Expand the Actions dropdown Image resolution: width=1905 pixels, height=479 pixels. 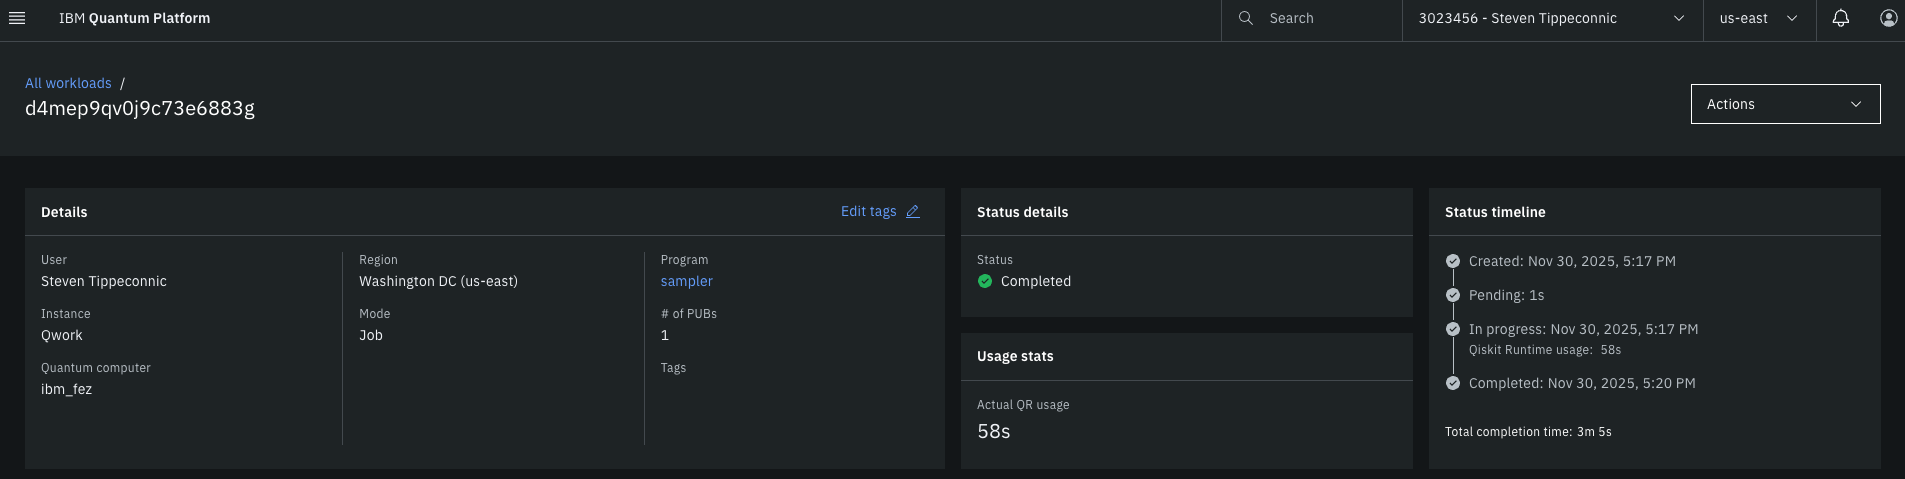click(1785, 104)
